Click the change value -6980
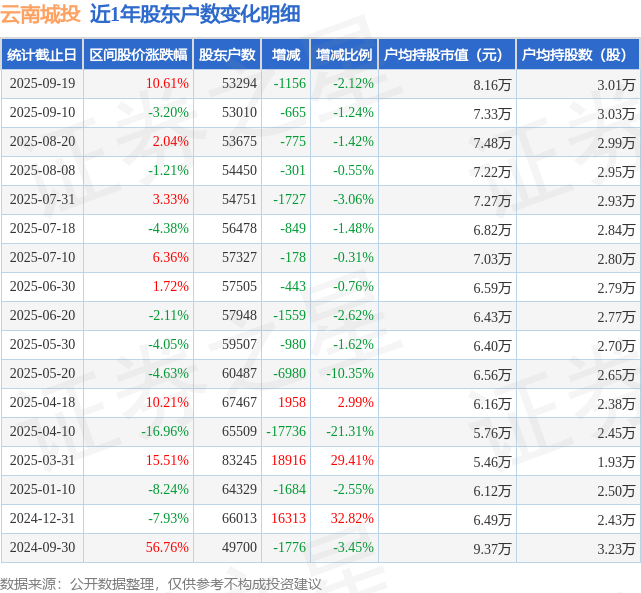The image size is (641, 593). pos(290,374)
